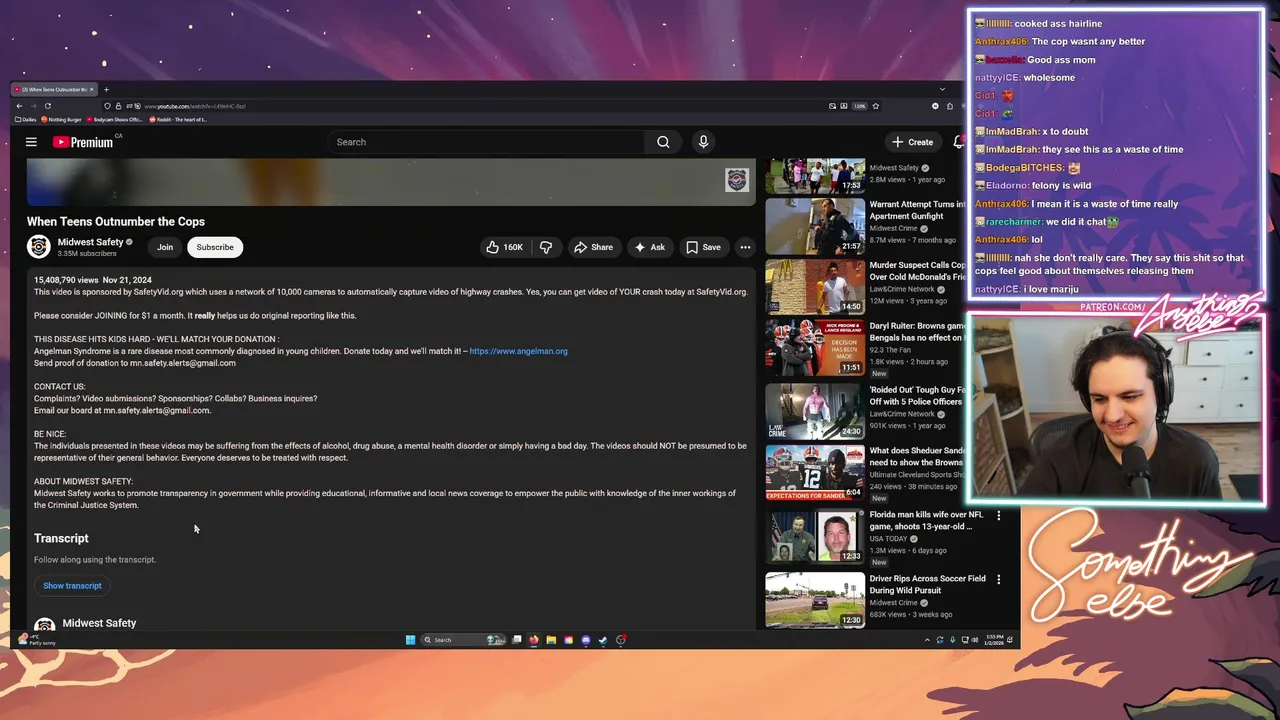Open File Explorer from the taskbar
The width and height of the screenshot is (1280, 720).
tap(551, 640)
